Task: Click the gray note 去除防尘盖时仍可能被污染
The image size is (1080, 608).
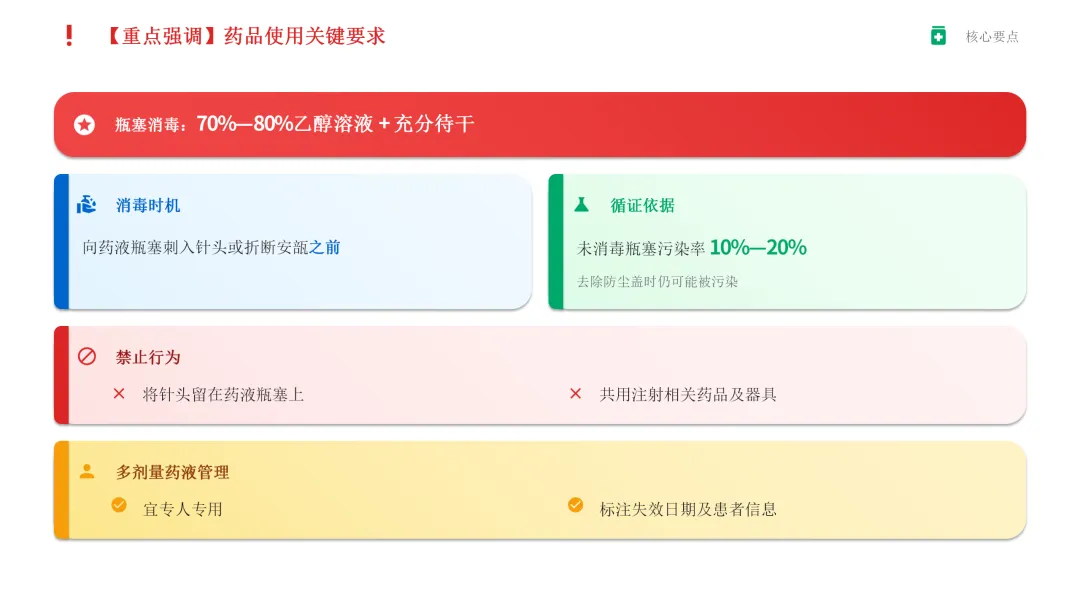Action: (x=657, y=282)
